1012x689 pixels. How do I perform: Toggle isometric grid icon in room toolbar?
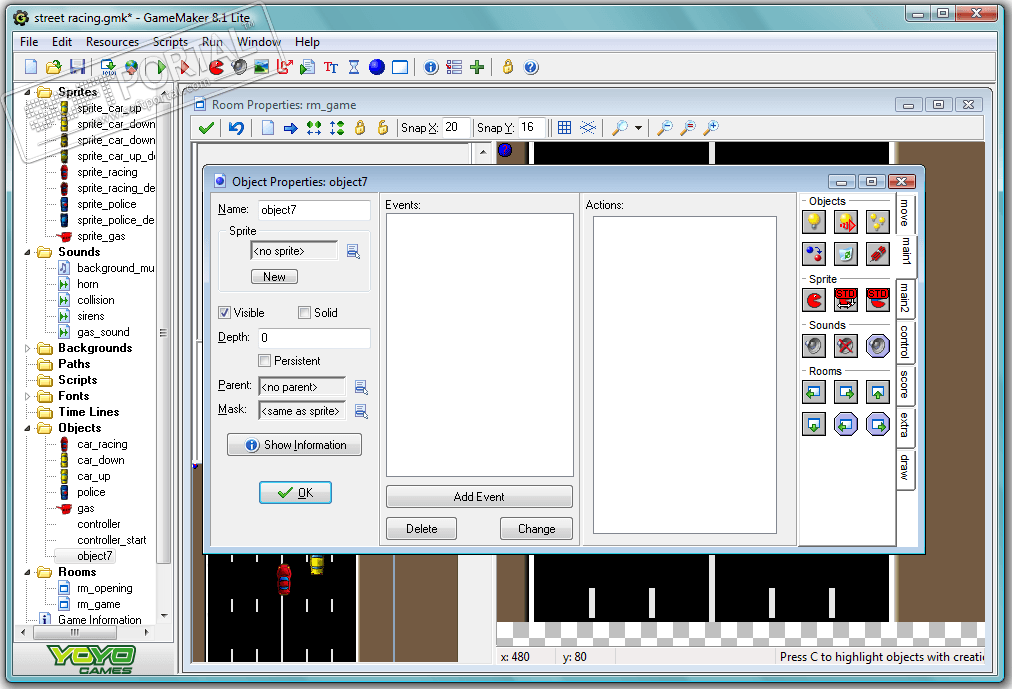(x=588, y=128)
